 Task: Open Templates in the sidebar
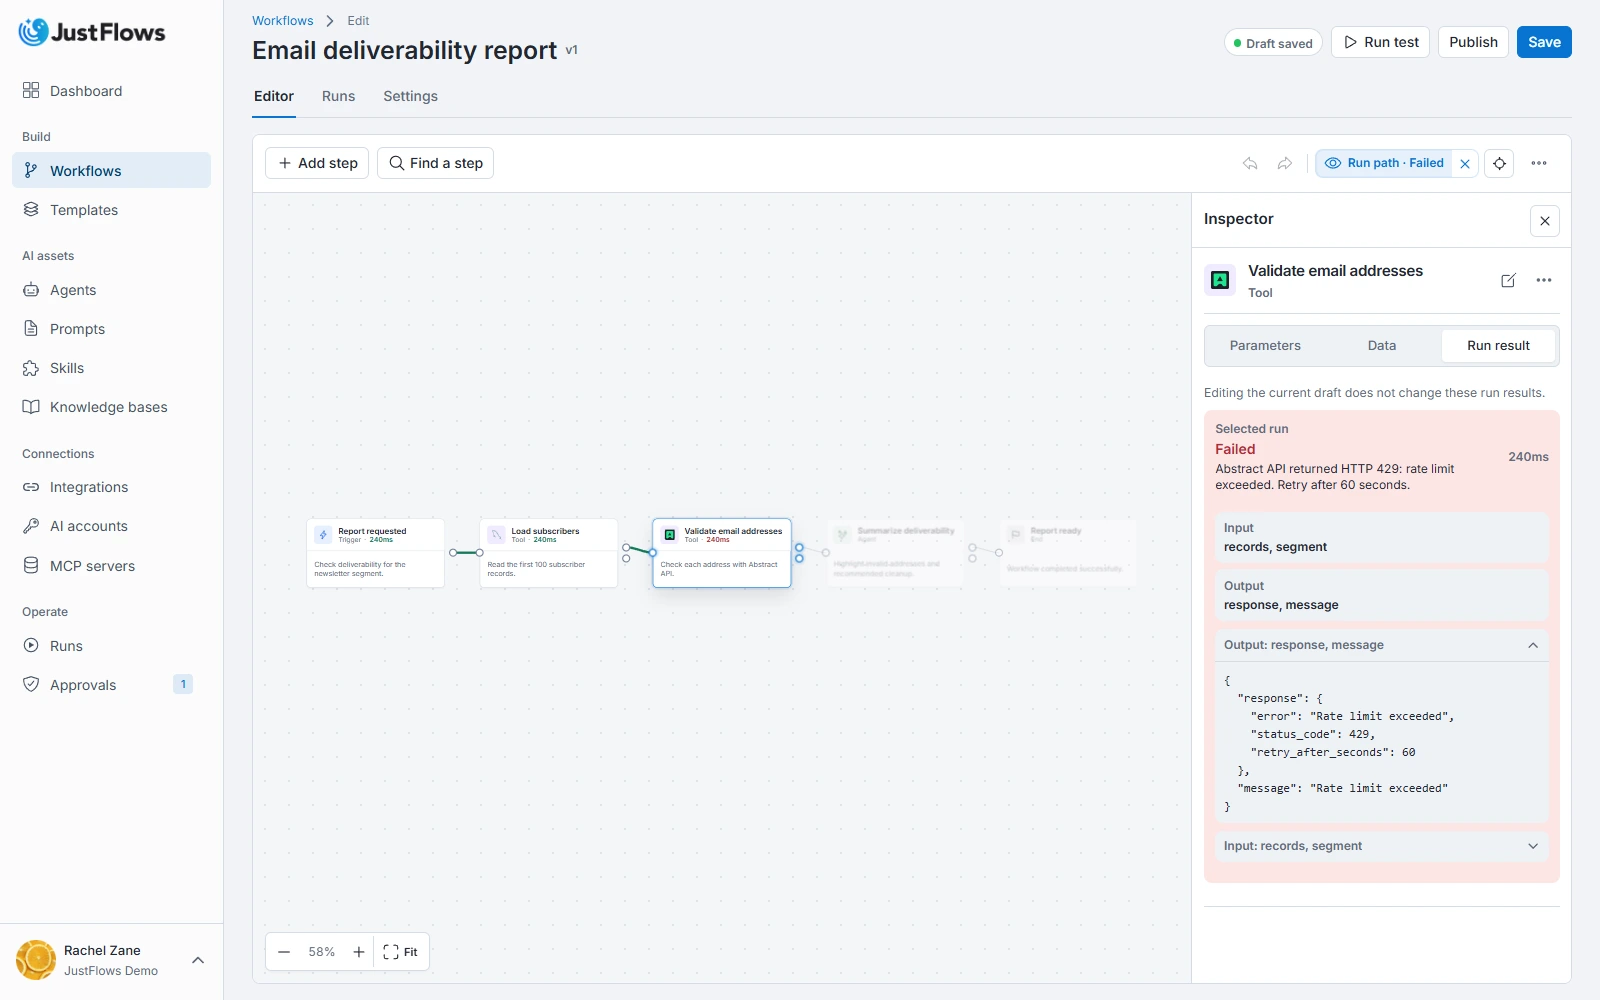(x=111, y=210)
